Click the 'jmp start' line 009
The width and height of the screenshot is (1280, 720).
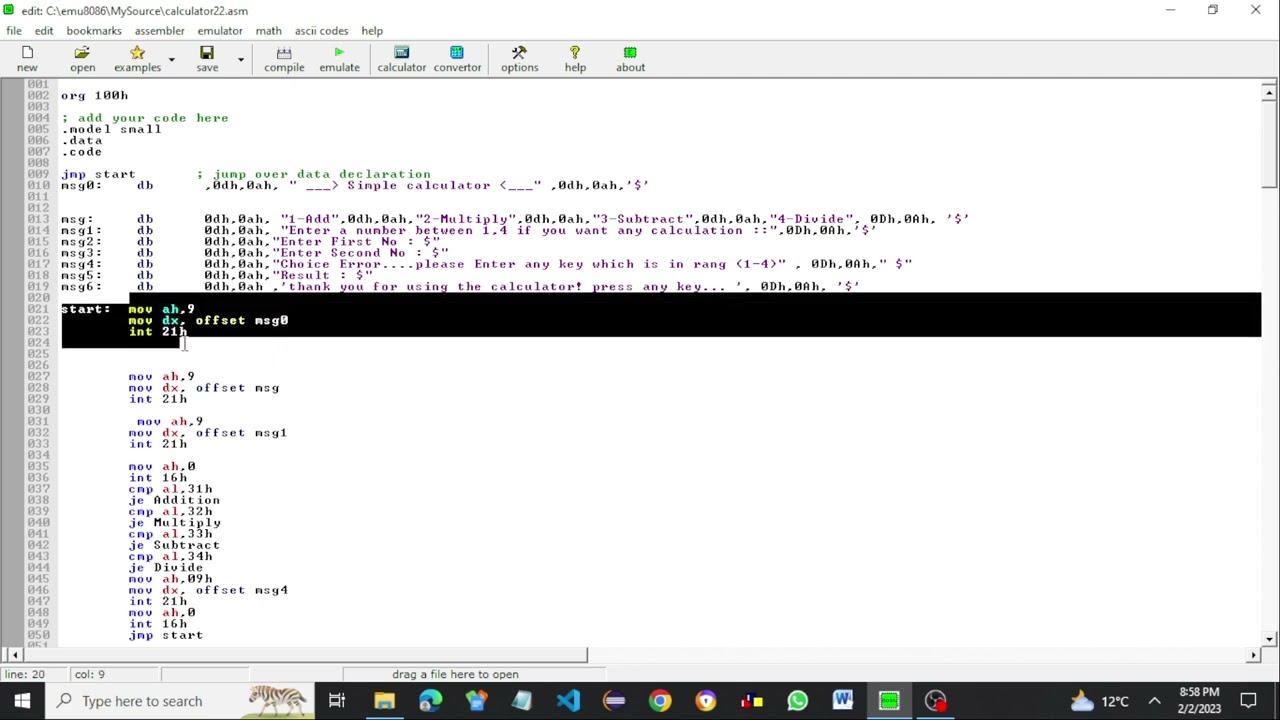click(98, 174)
